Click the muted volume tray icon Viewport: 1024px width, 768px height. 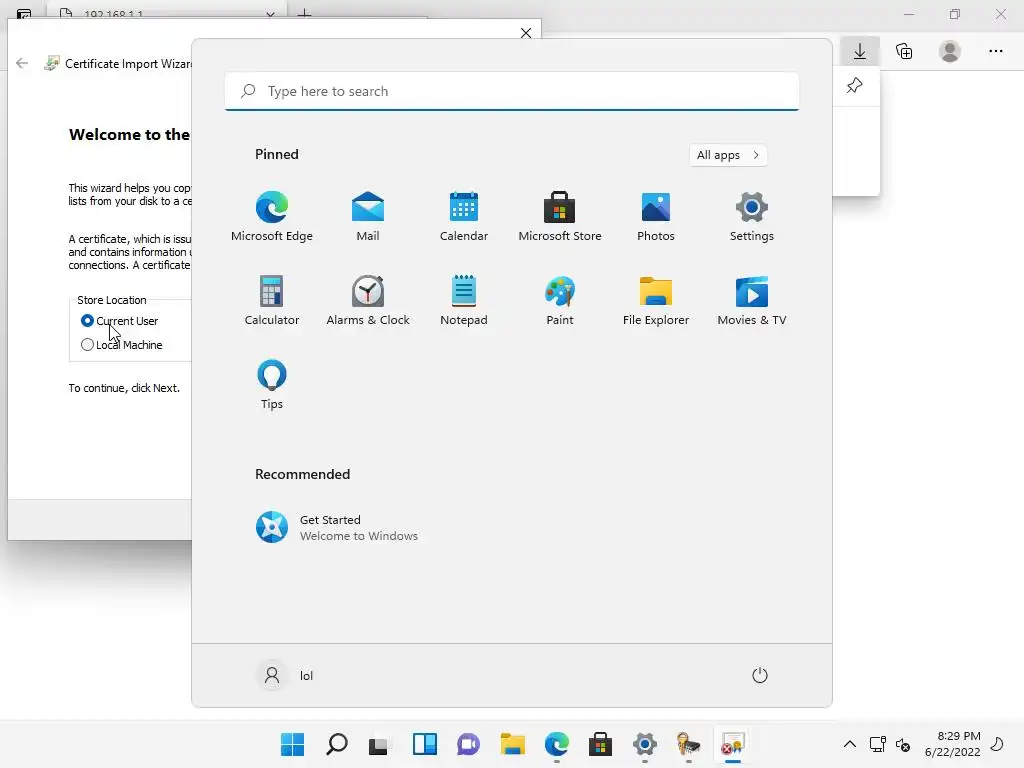[x=903, y=744]
